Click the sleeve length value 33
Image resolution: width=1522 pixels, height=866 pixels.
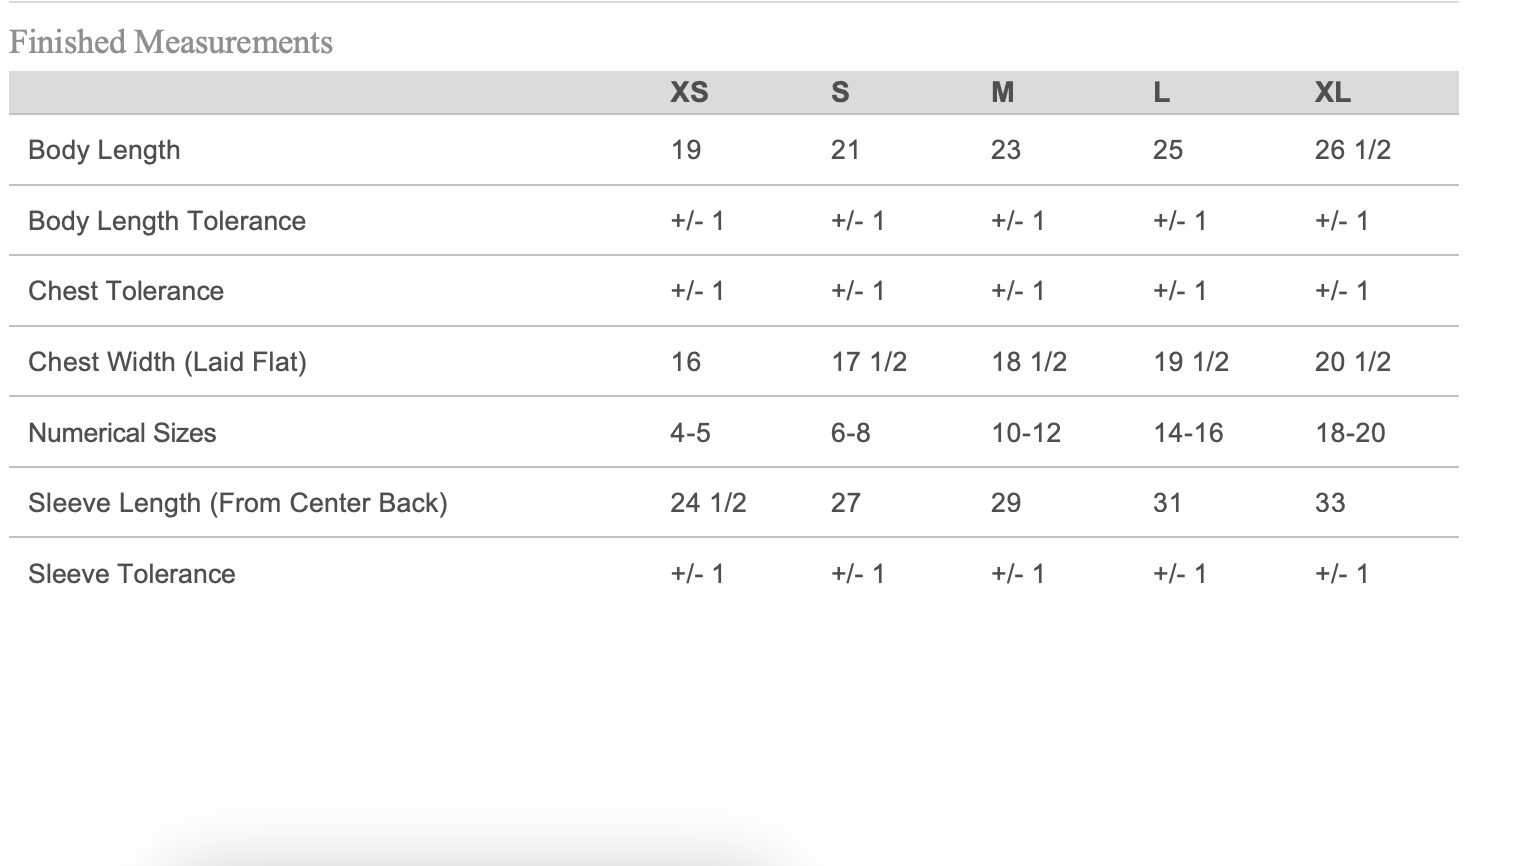pyautogui.click(x=1330, y=503)
